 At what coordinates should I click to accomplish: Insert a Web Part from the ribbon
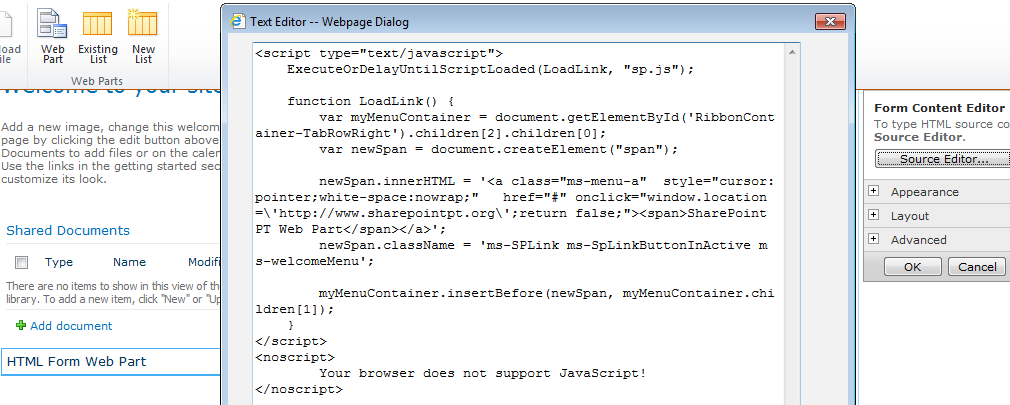pos(53,35)
